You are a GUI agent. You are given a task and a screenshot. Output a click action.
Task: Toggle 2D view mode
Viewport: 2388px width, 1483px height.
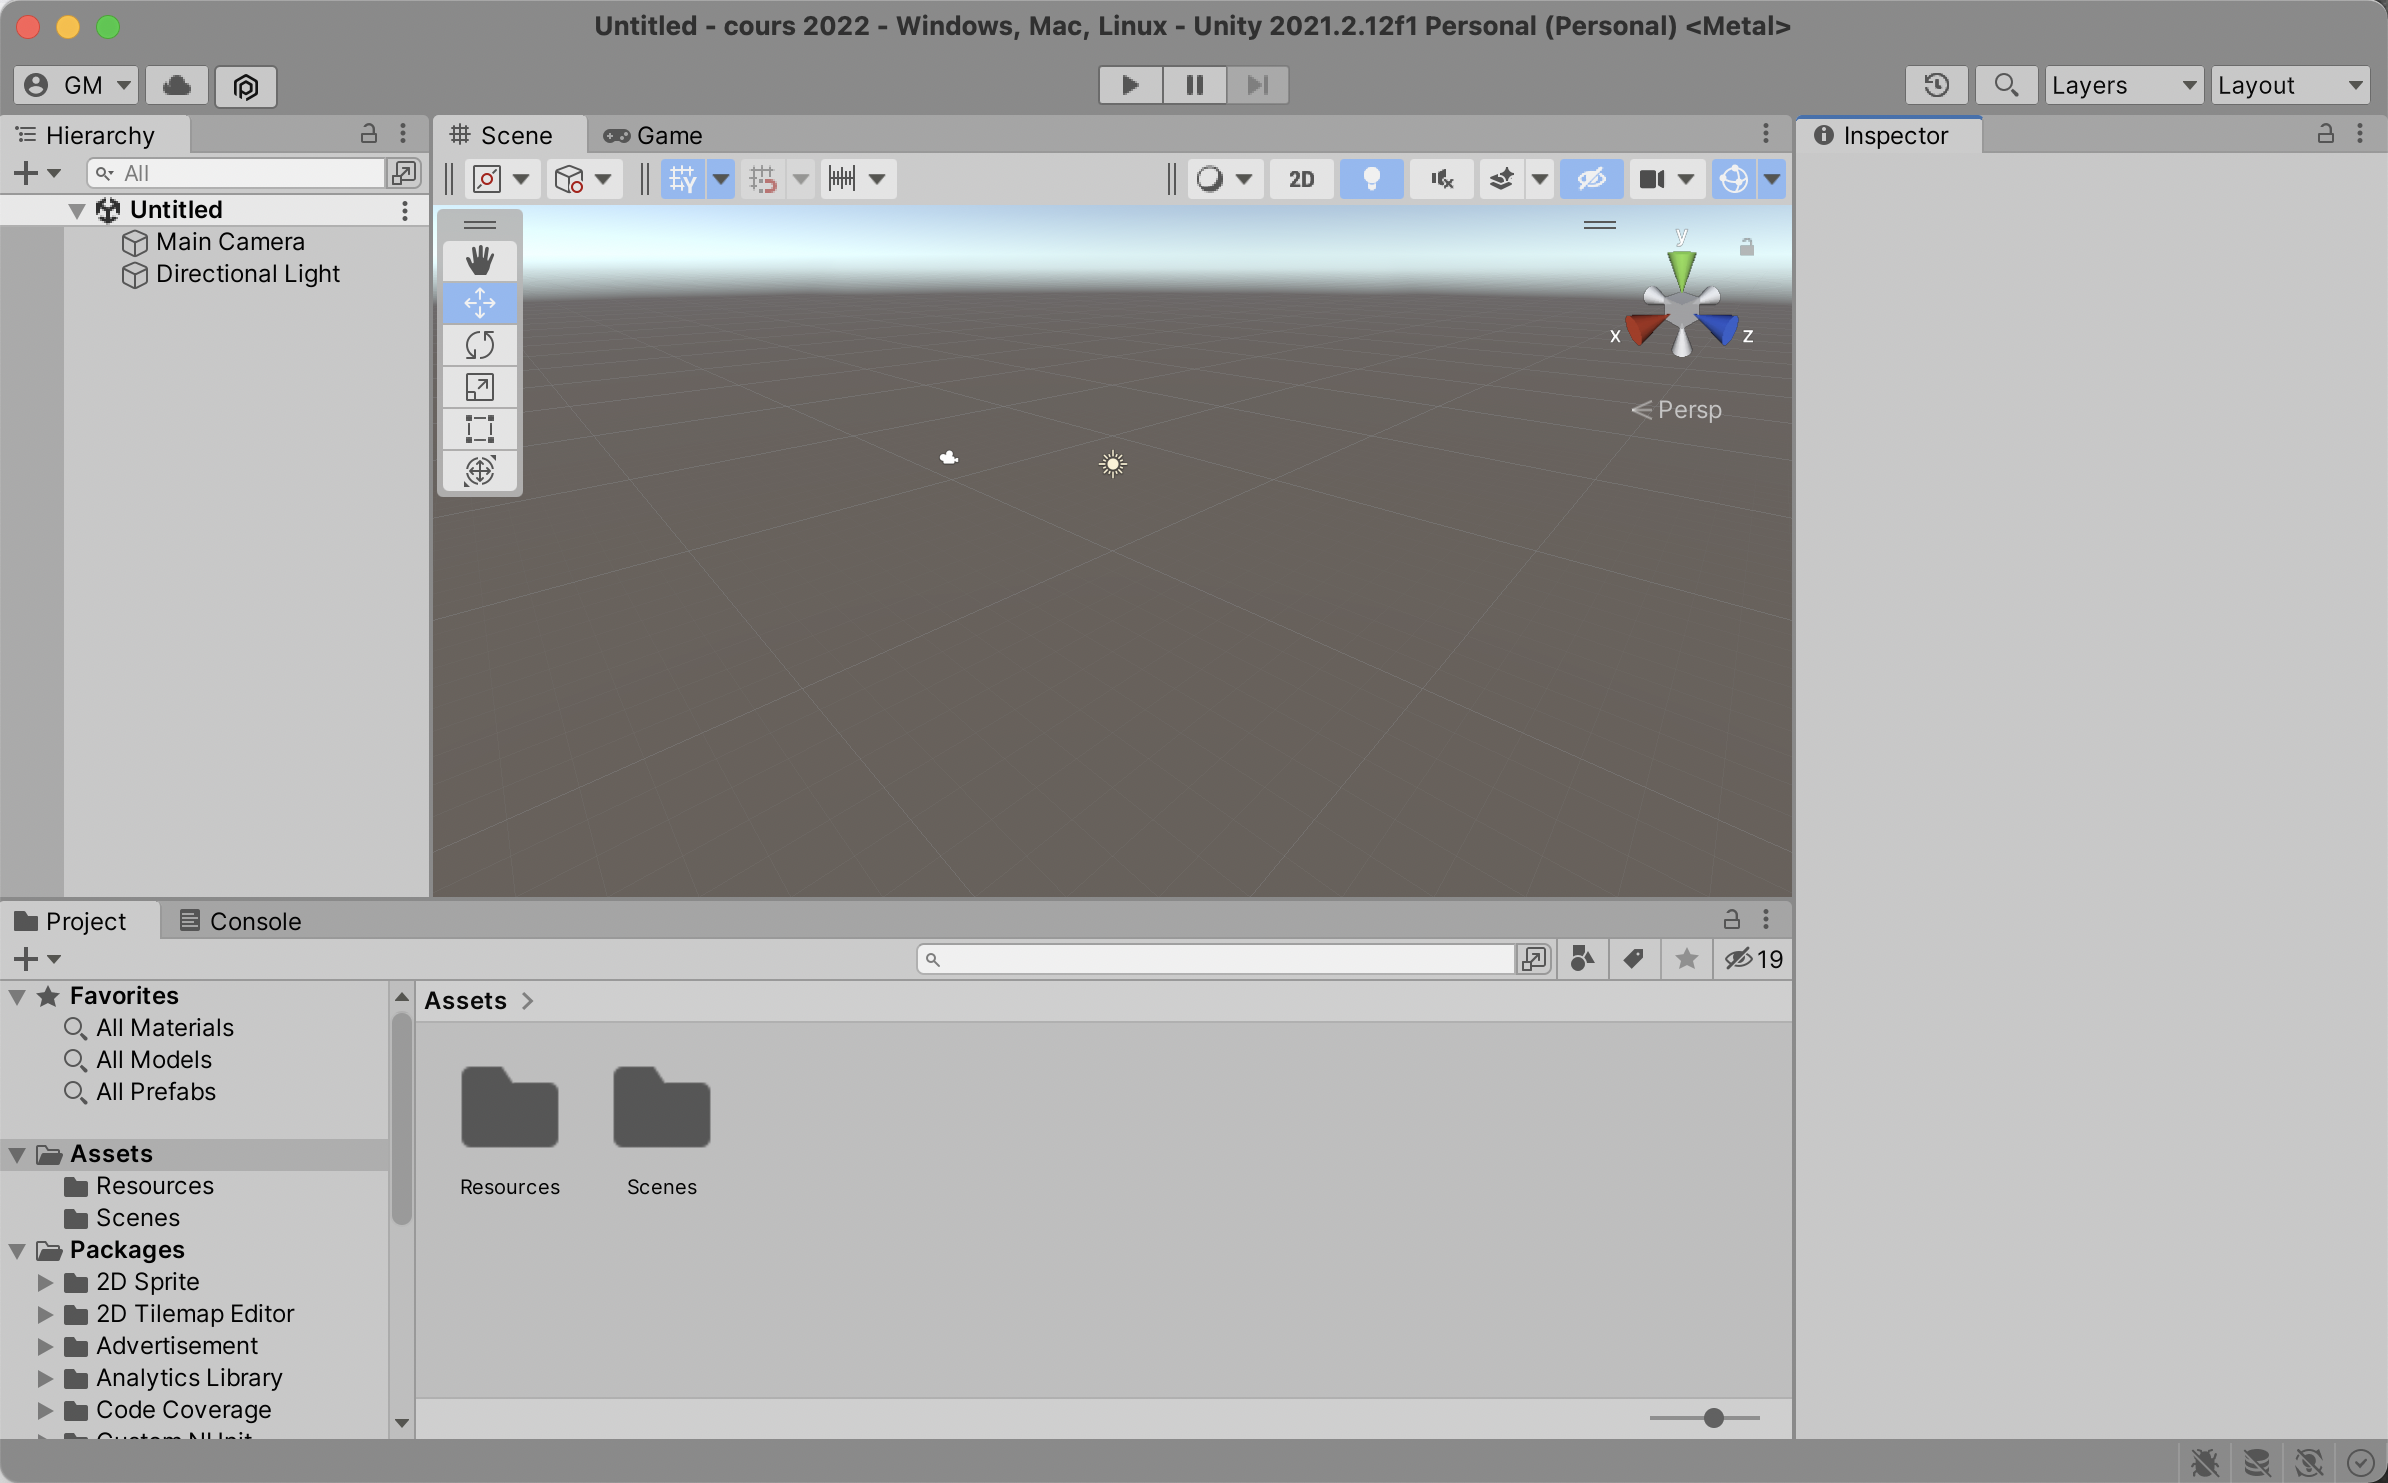[x=1301, y=179]
